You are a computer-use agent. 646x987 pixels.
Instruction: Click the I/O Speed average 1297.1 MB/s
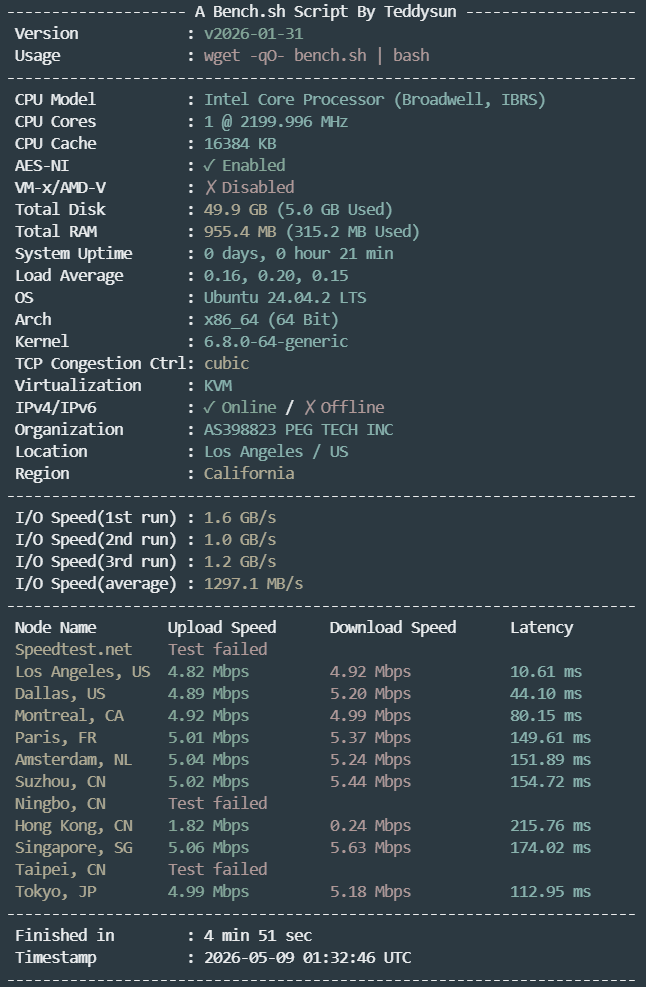pyautogui.click(x=253, y=584)
